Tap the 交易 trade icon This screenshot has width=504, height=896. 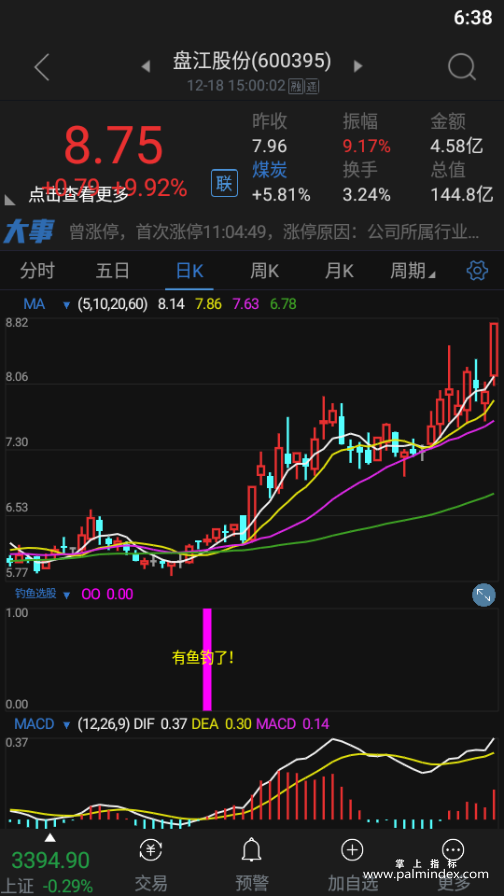[151, 850]
